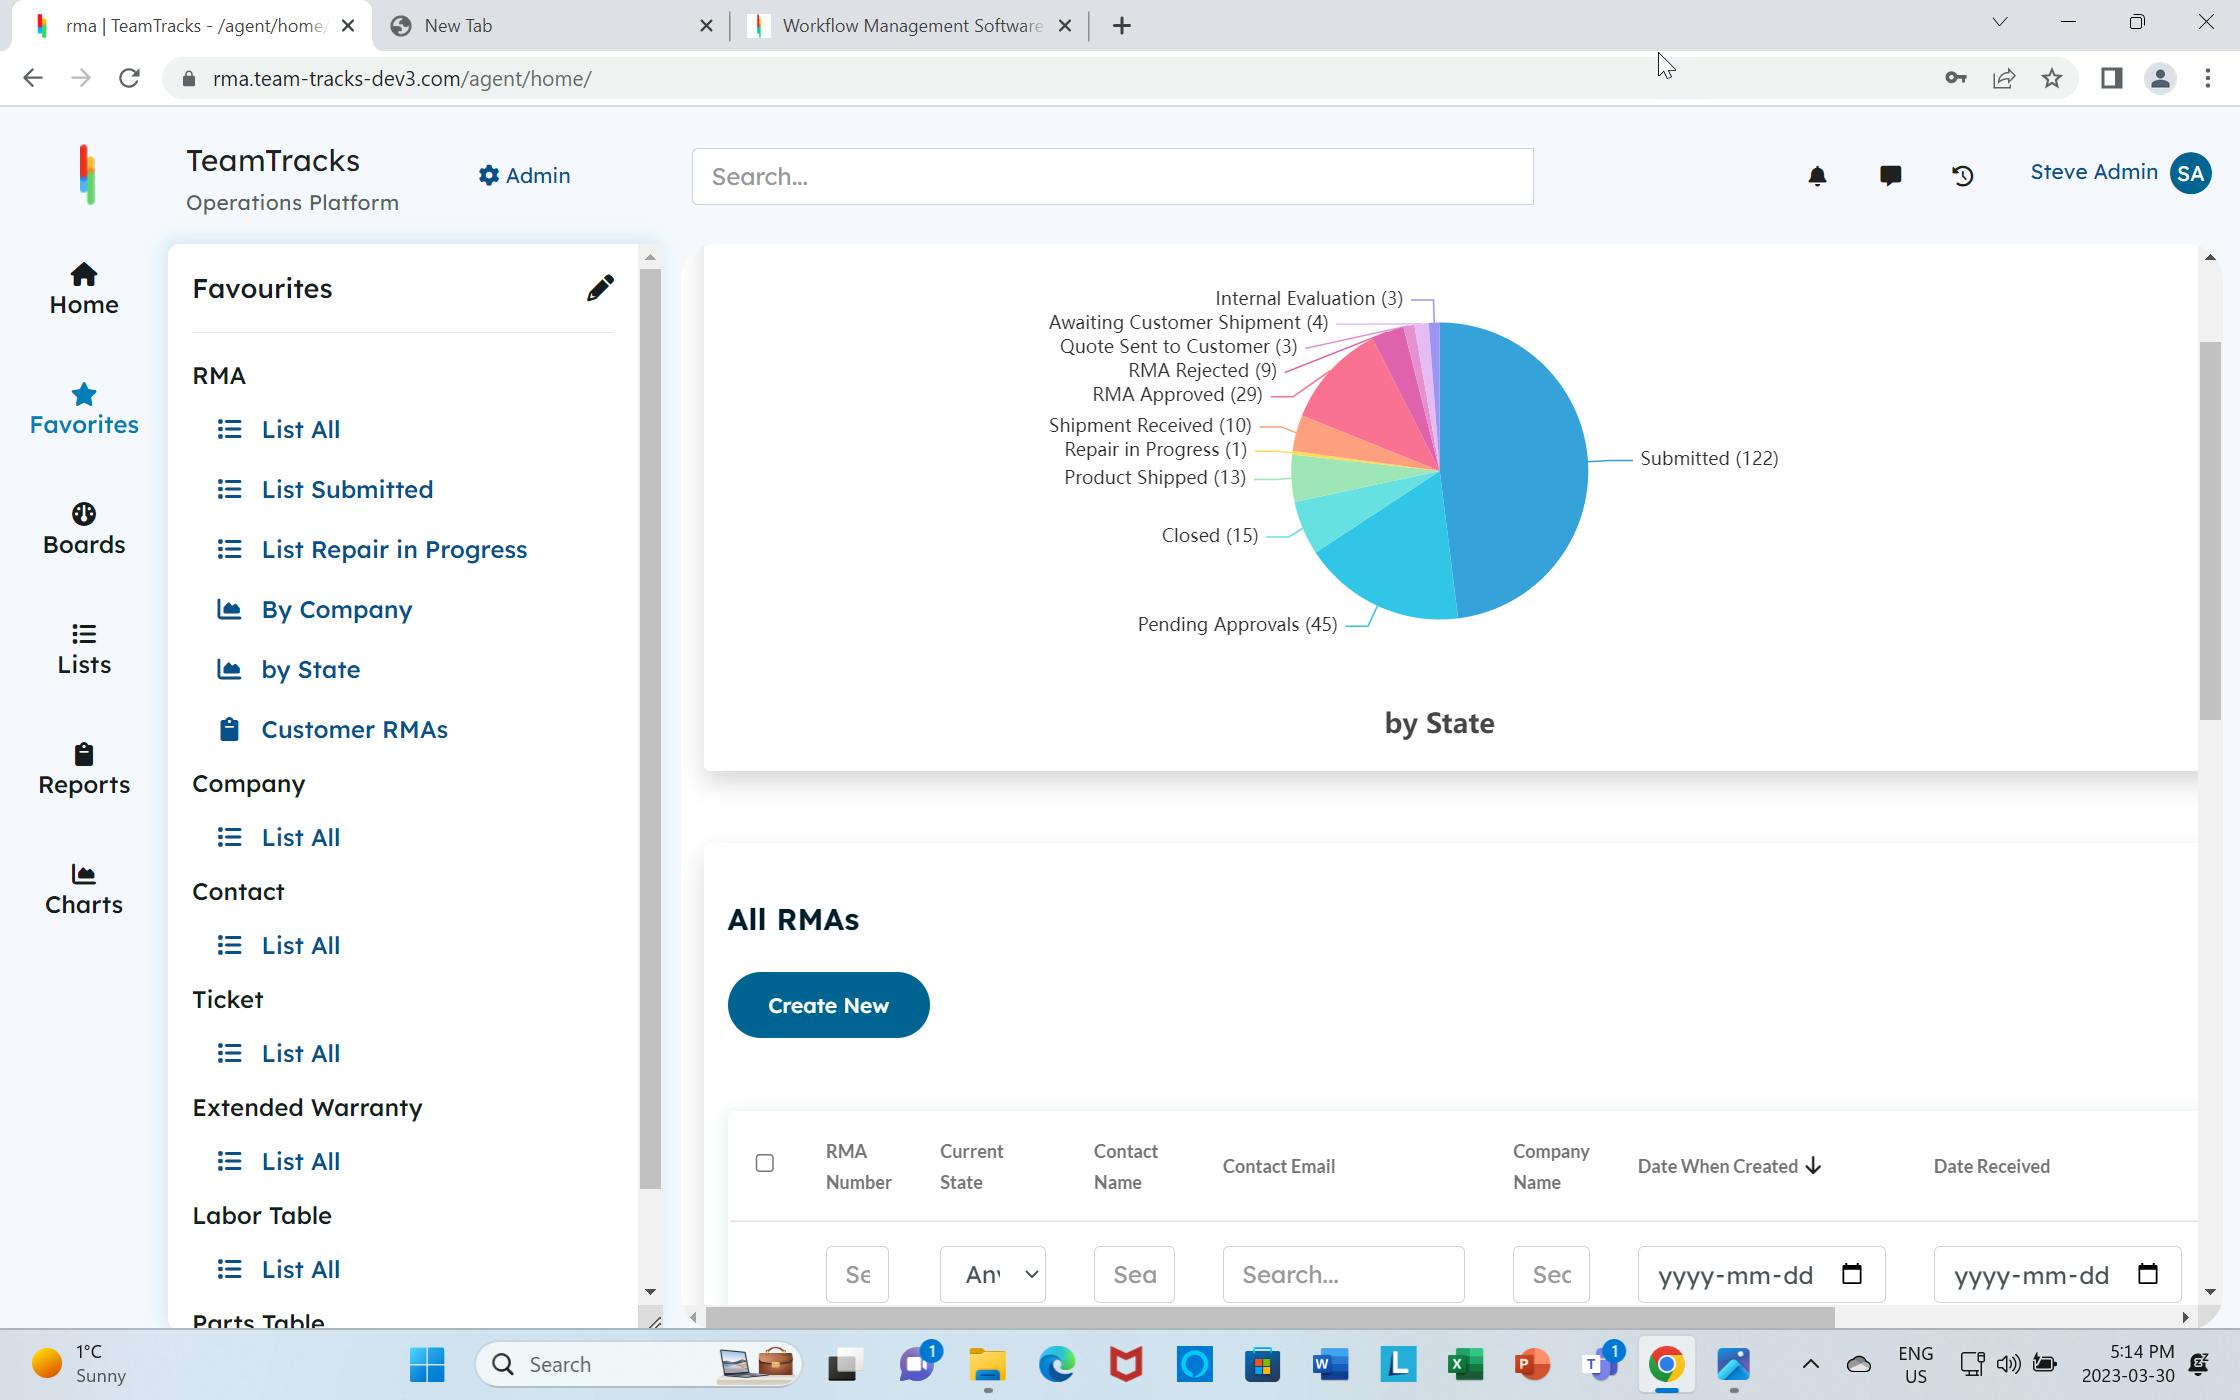Open the chat messages icon
Screen dimensions: 2240x1400
[1890, 176]
